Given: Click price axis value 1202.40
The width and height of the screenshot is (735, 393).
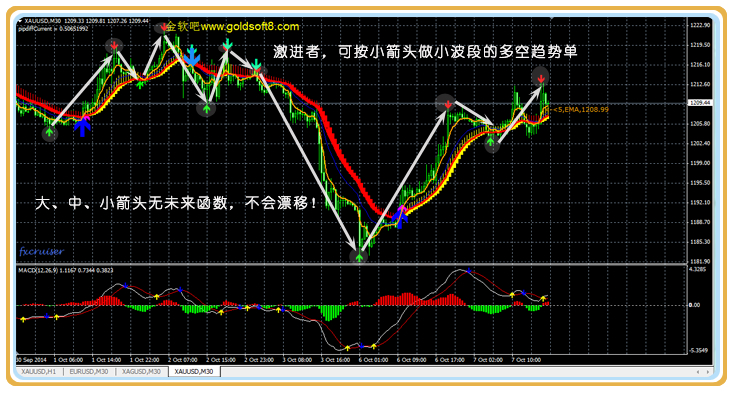Looking at the screenshot, I should [x=700, y=144].
